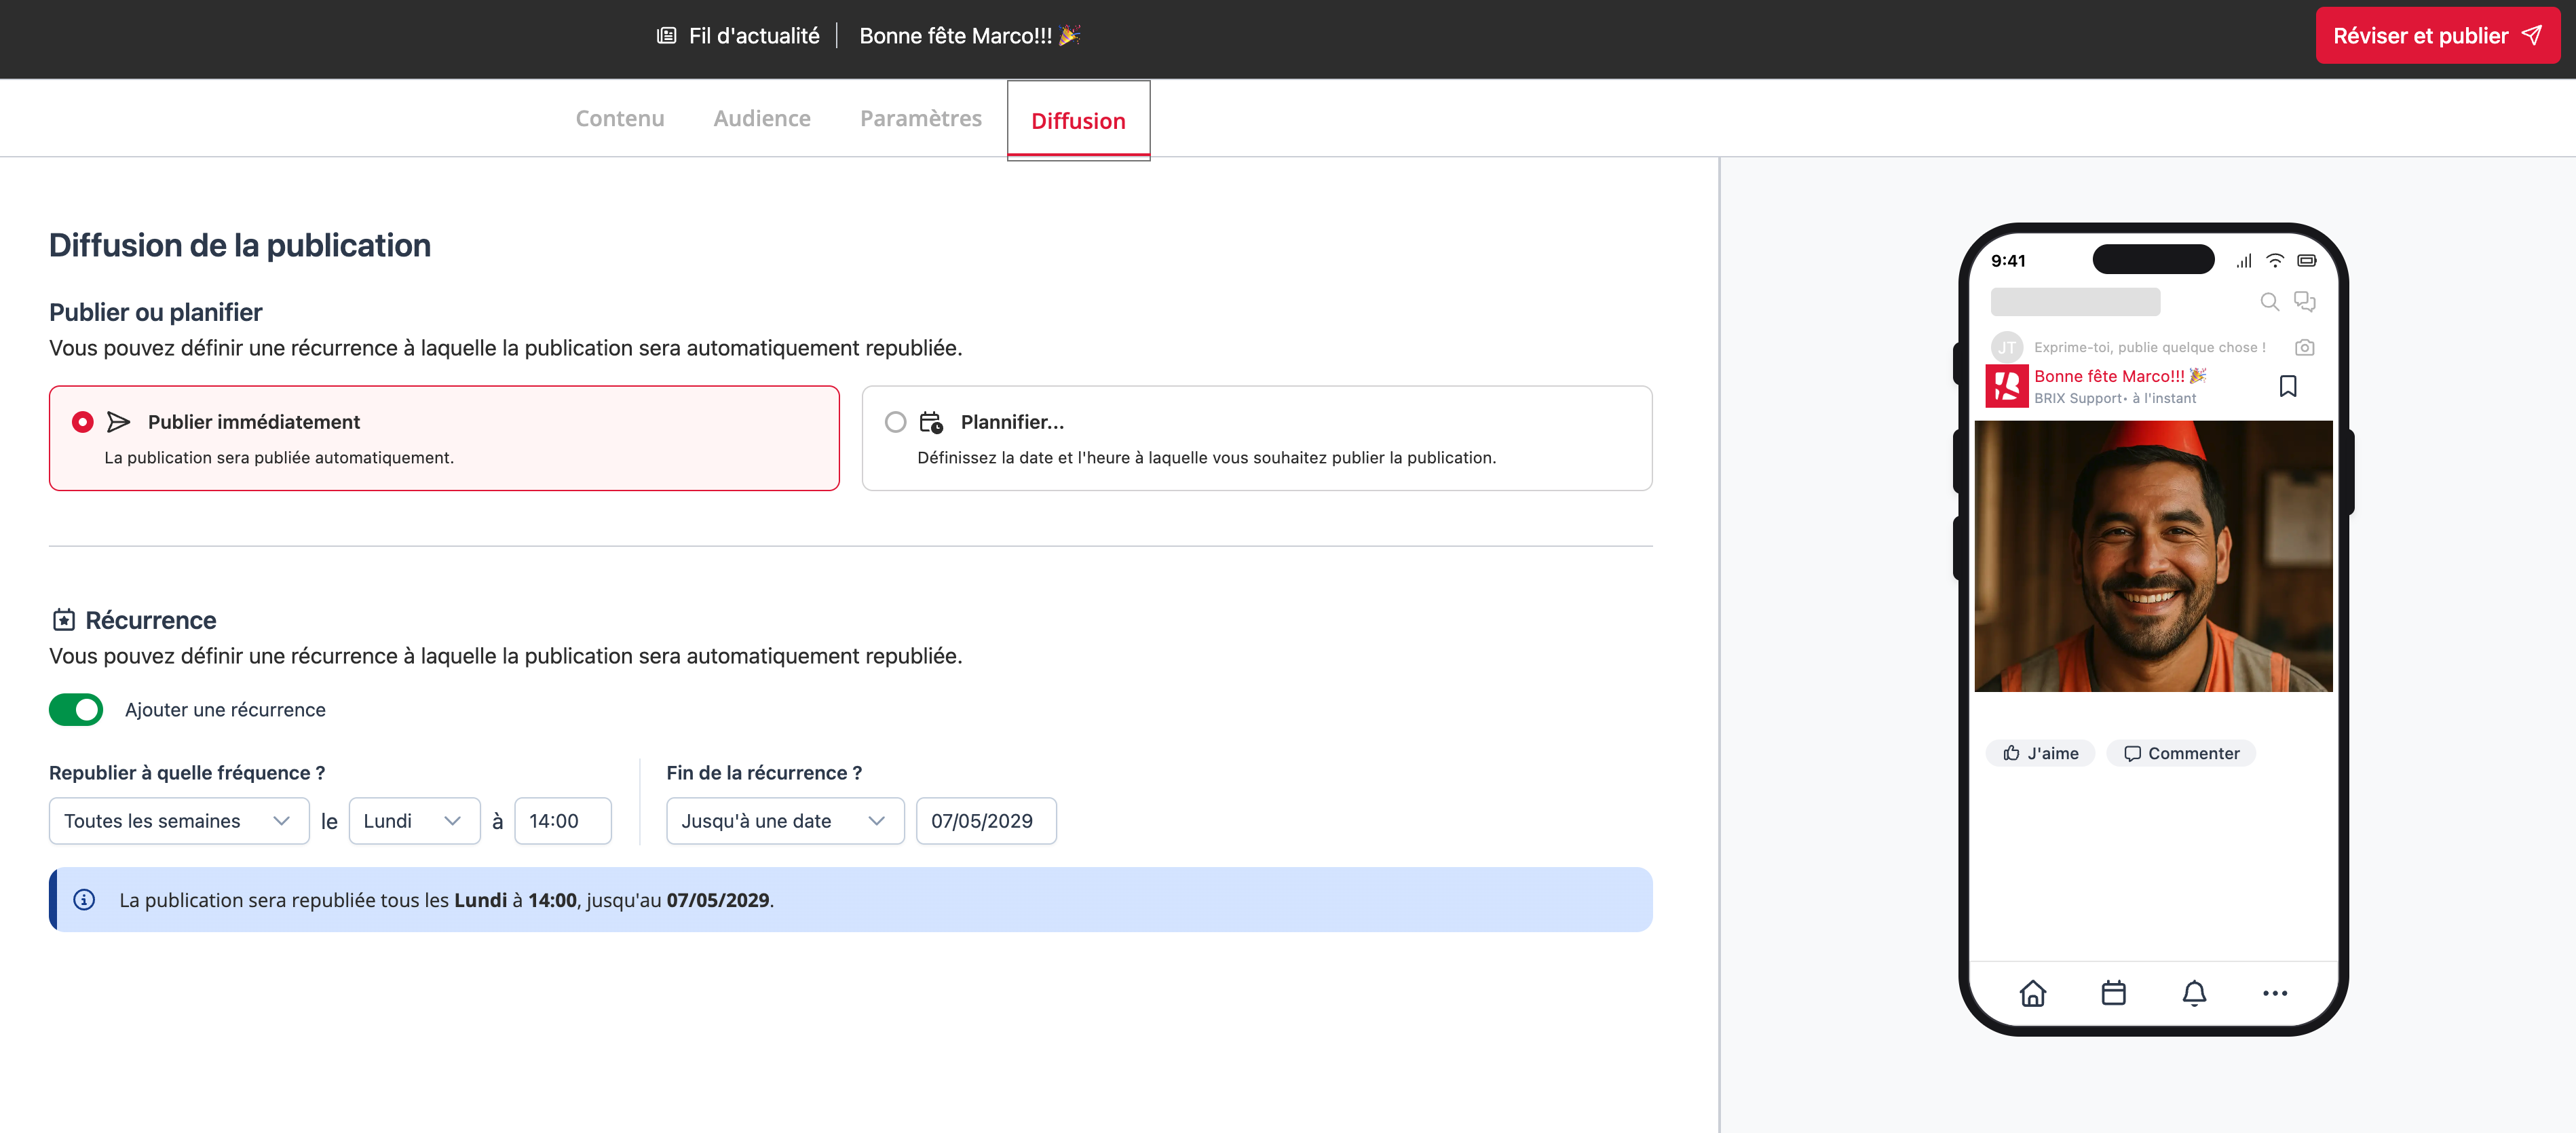Viewport: 2576px width, 1133px height.
Task: Click the Récurrence calendar star icon
Action: (64, 620)
